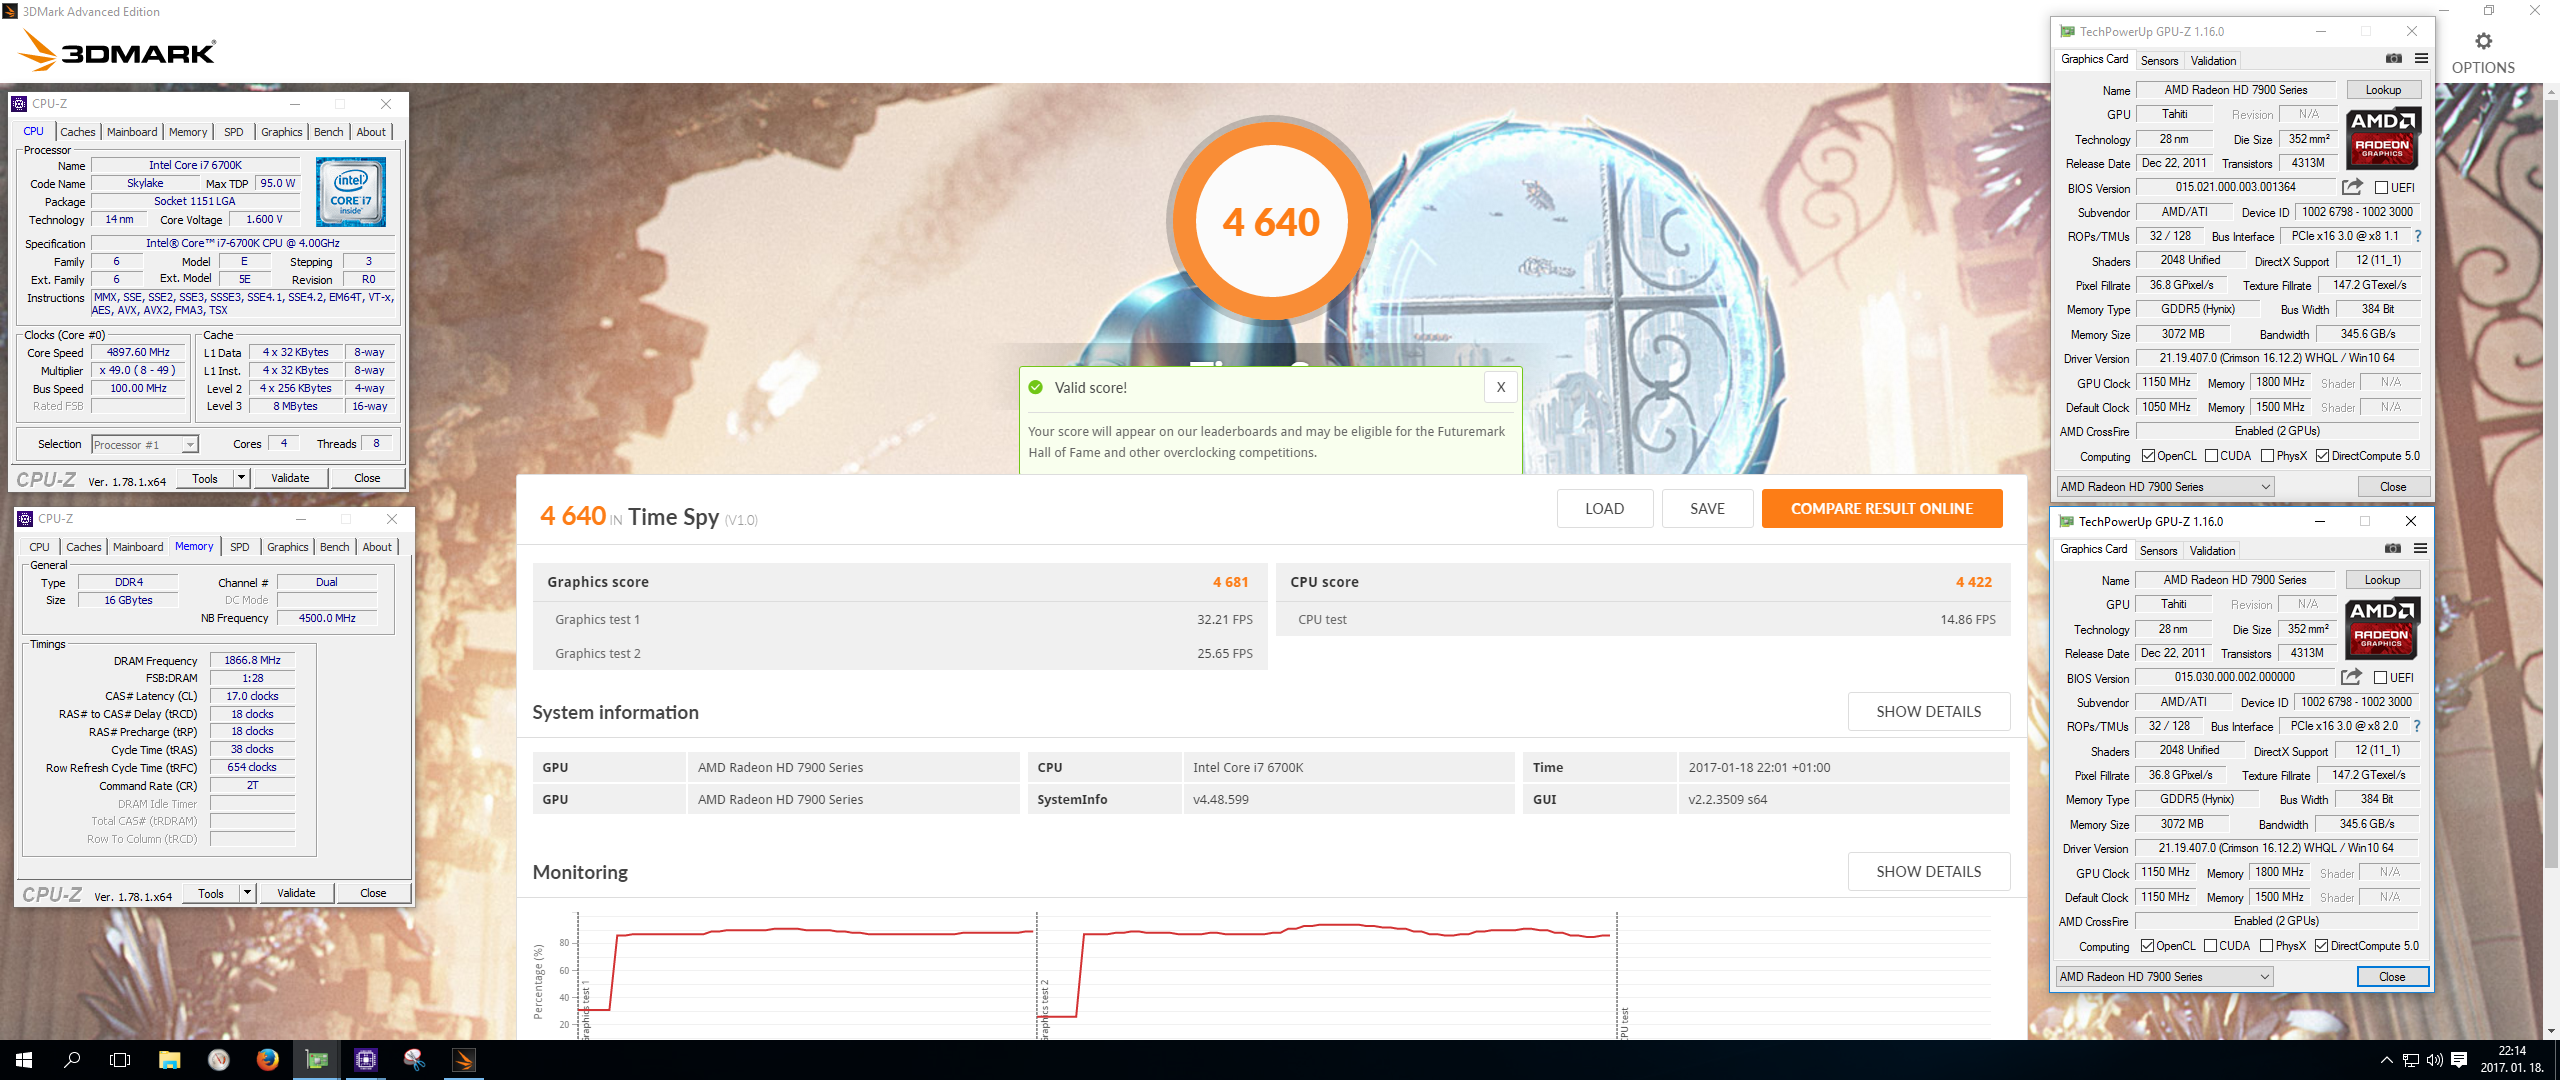Switch to Validation tab in lower GPU-Z
Screen dimensions: 2560x1080
click(x=2212, y=551)
